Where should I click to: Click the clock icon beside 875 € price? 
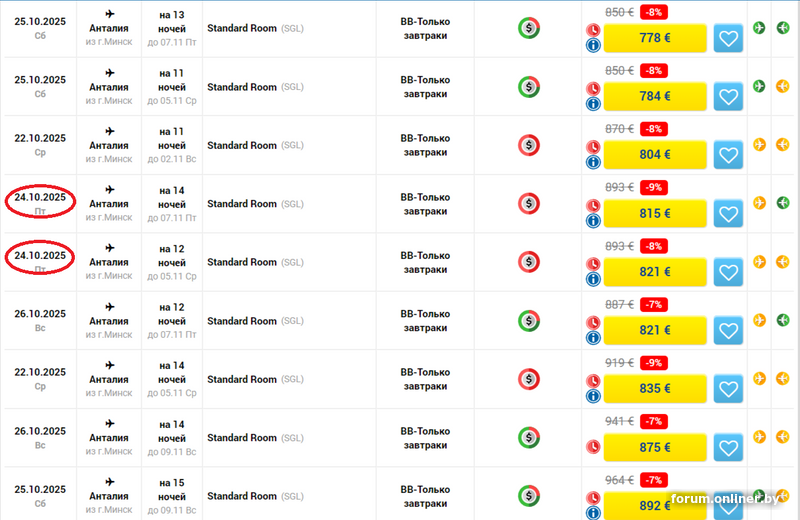pyautogui.click(x=593, y=439)
